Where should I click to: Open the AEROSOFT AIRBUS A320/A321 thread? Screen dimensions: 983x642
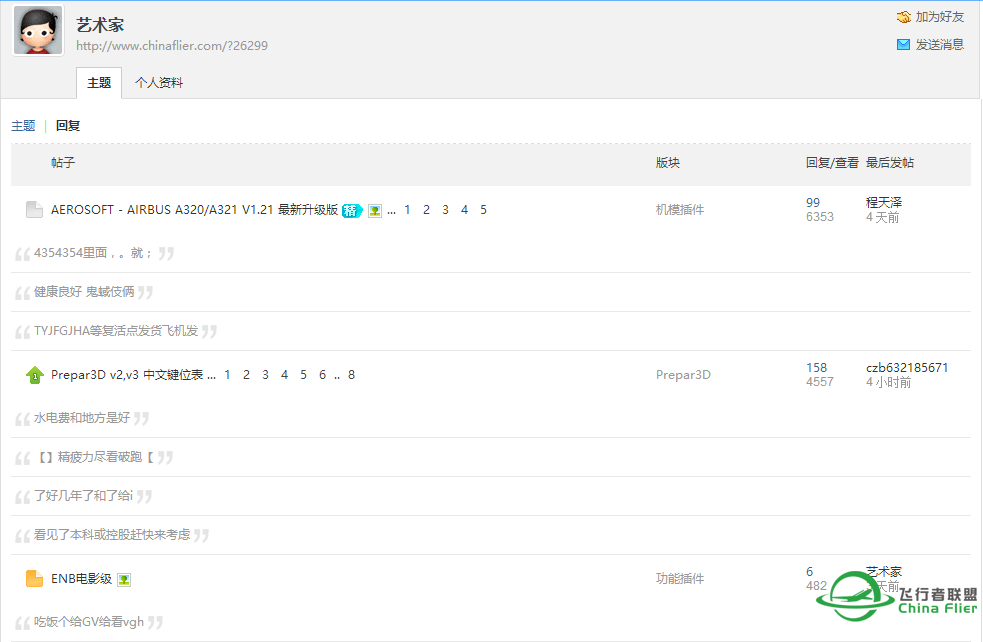194,209
